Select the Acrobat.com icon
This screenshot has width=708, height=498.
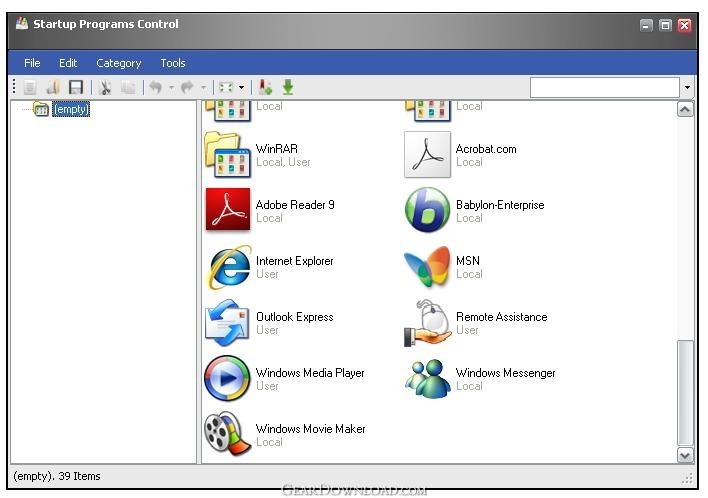pyautogui.click(x=427, y=155)
